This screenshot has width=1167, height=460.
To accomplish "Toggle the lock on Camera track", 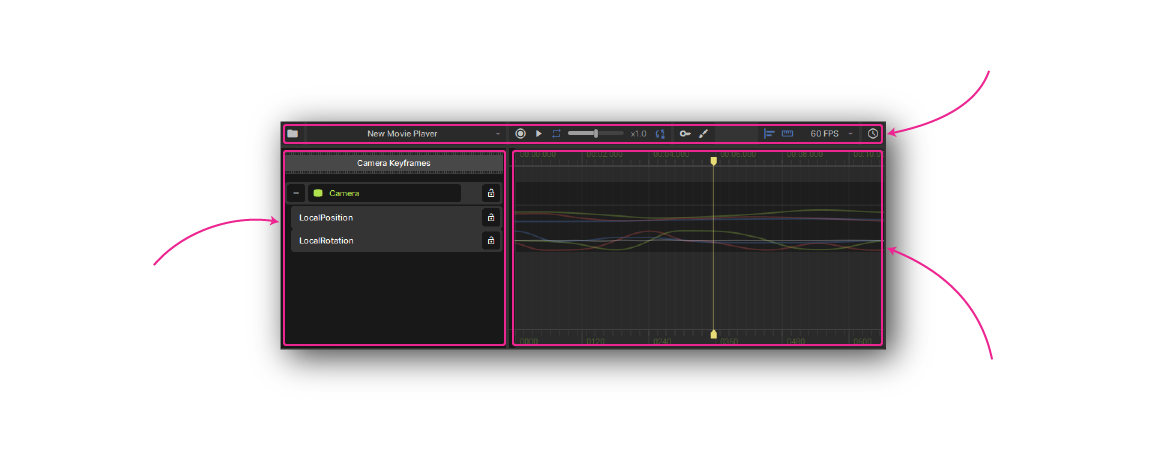I will [490, 193].
